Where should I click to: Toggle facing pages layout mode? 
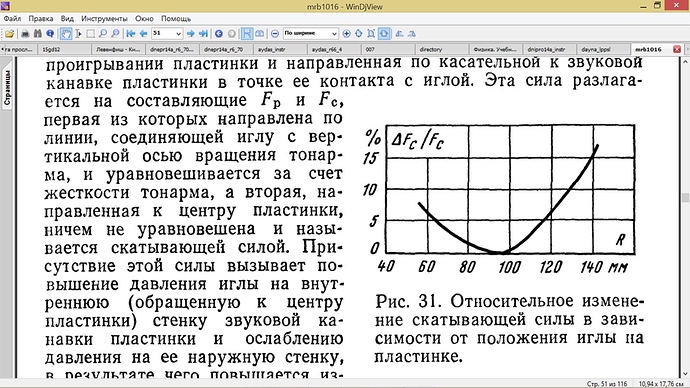tap(260, 33)
